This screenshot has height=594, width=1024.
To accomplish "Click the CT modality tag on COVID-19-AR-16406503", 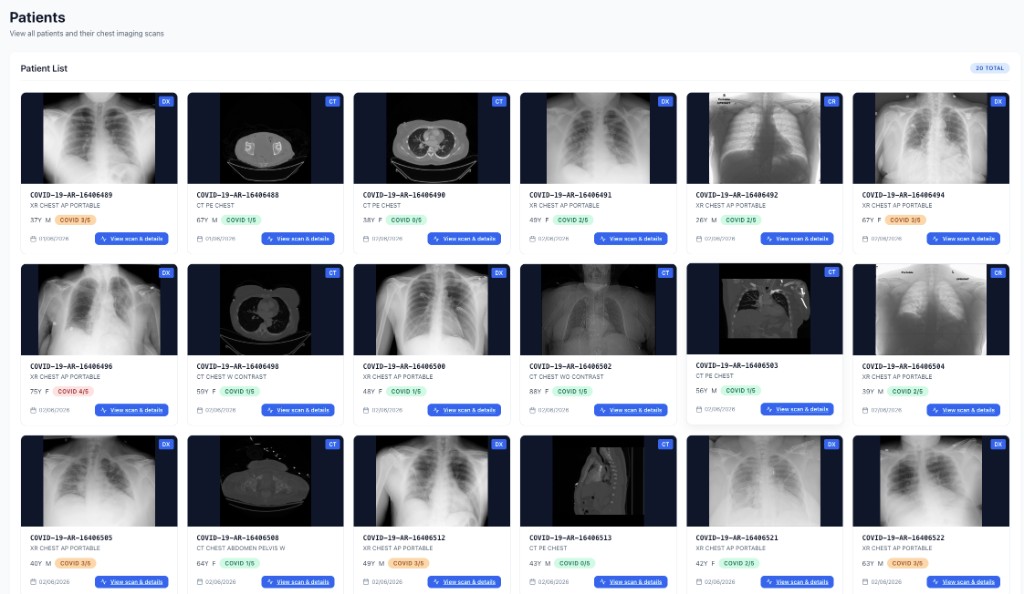I will [x=831, y=272].
